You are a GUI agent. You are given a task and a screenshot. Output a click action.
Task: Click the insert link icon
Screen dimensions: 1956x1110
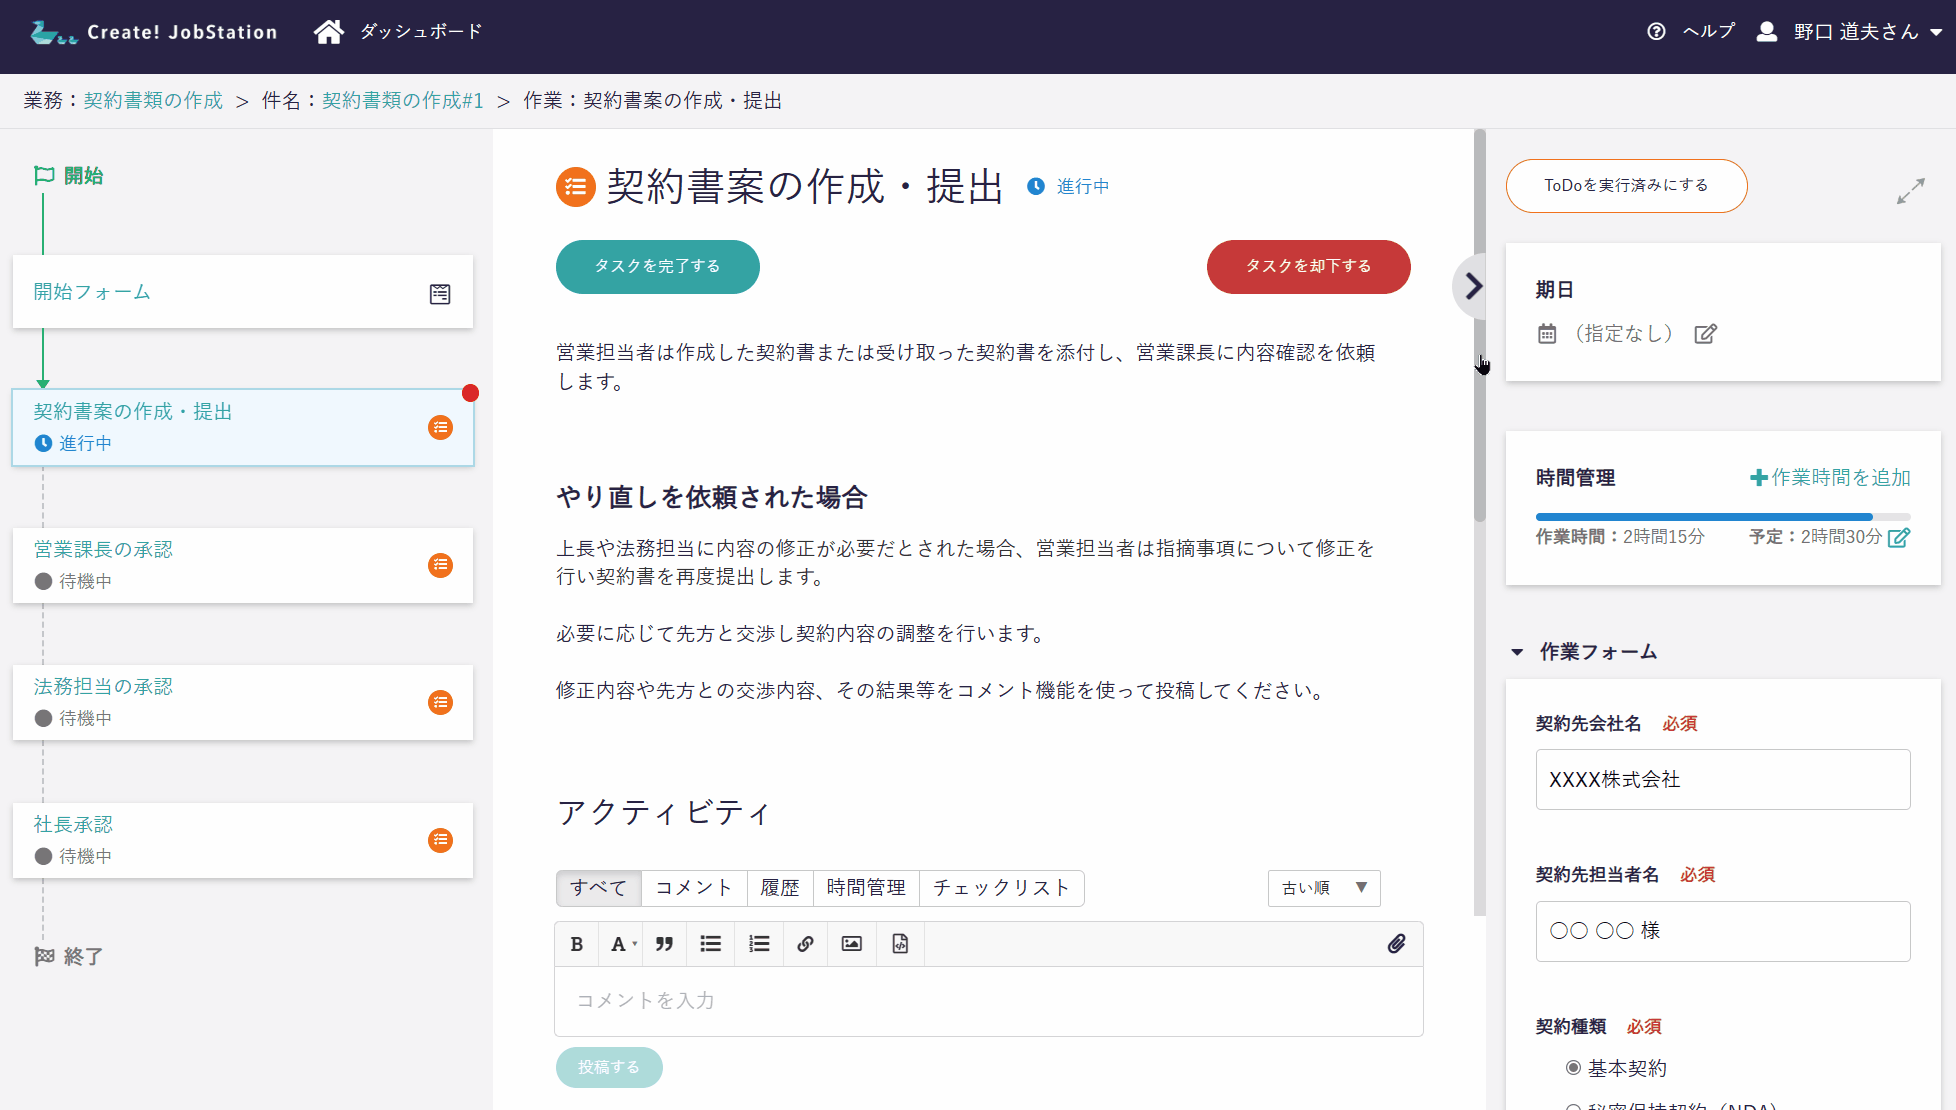(x=805, y=944)
